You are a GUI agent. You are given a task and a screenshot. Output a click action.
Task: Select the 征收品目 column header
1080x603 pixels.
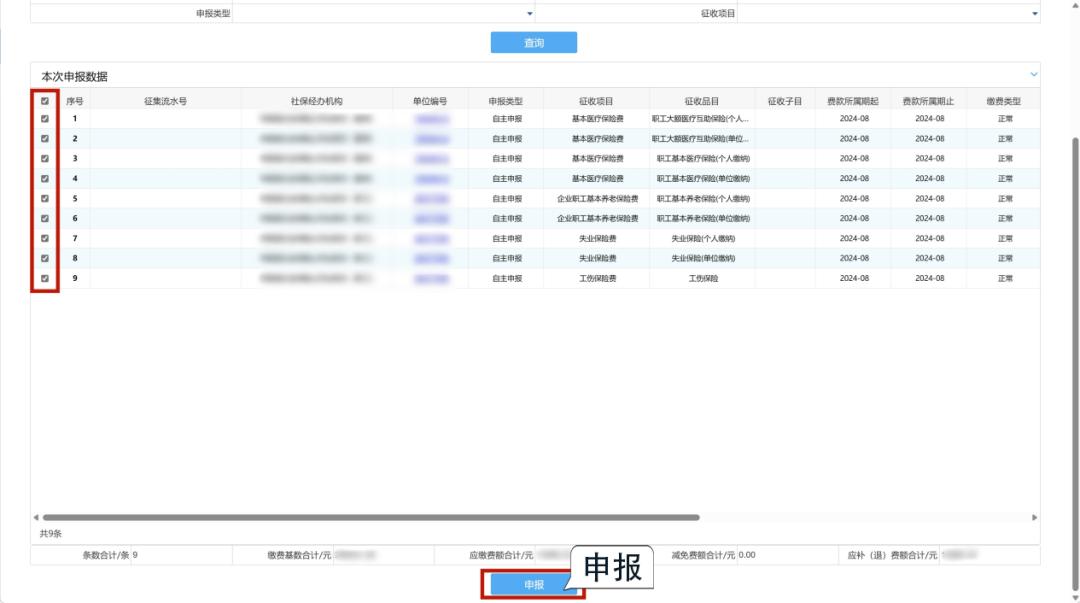702,101
